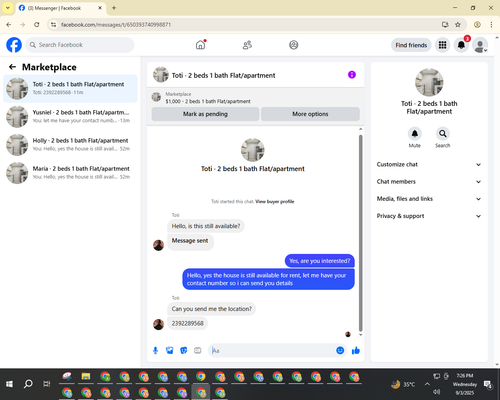Open Chrome profile icon in toolbar

click(x=477, y=24)
